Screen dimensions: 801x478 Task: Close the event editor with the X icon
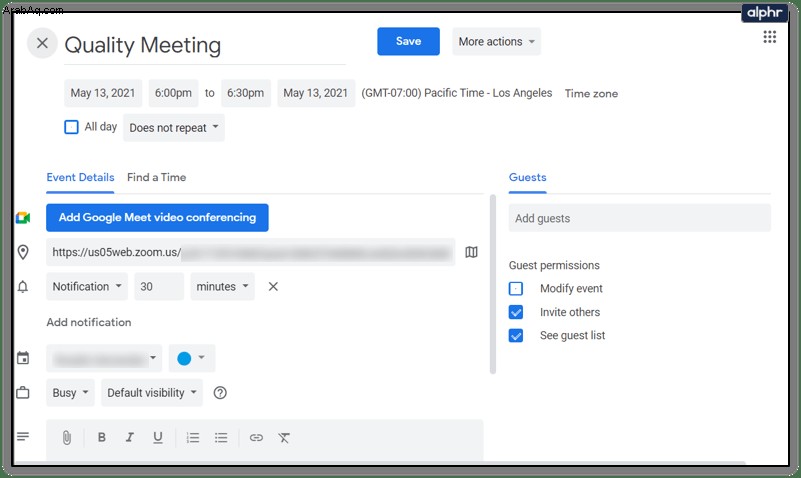click(x=42, y=43)
